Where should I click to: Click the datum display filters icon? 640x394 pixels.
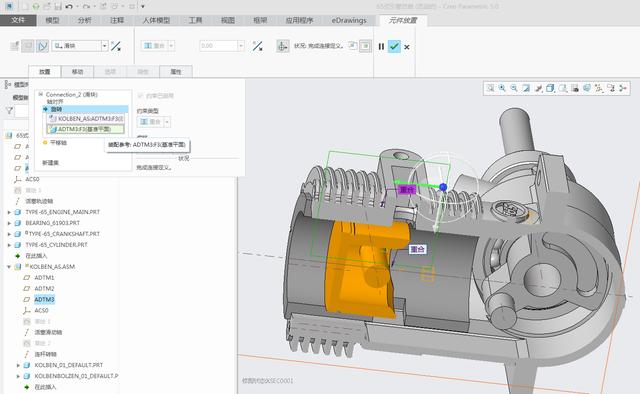[x=599, y=88]
